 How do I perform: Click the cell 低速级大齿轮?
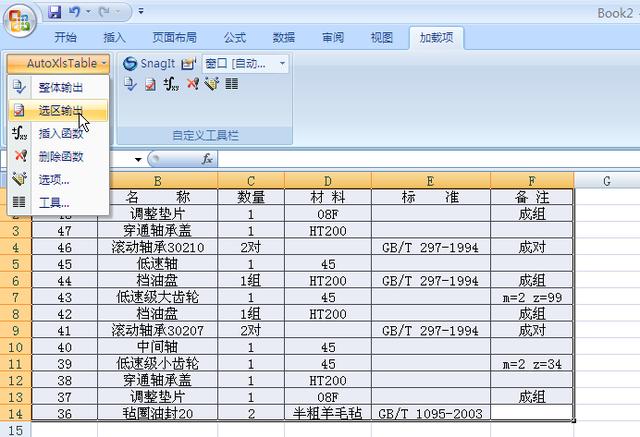tap(158, 297)
